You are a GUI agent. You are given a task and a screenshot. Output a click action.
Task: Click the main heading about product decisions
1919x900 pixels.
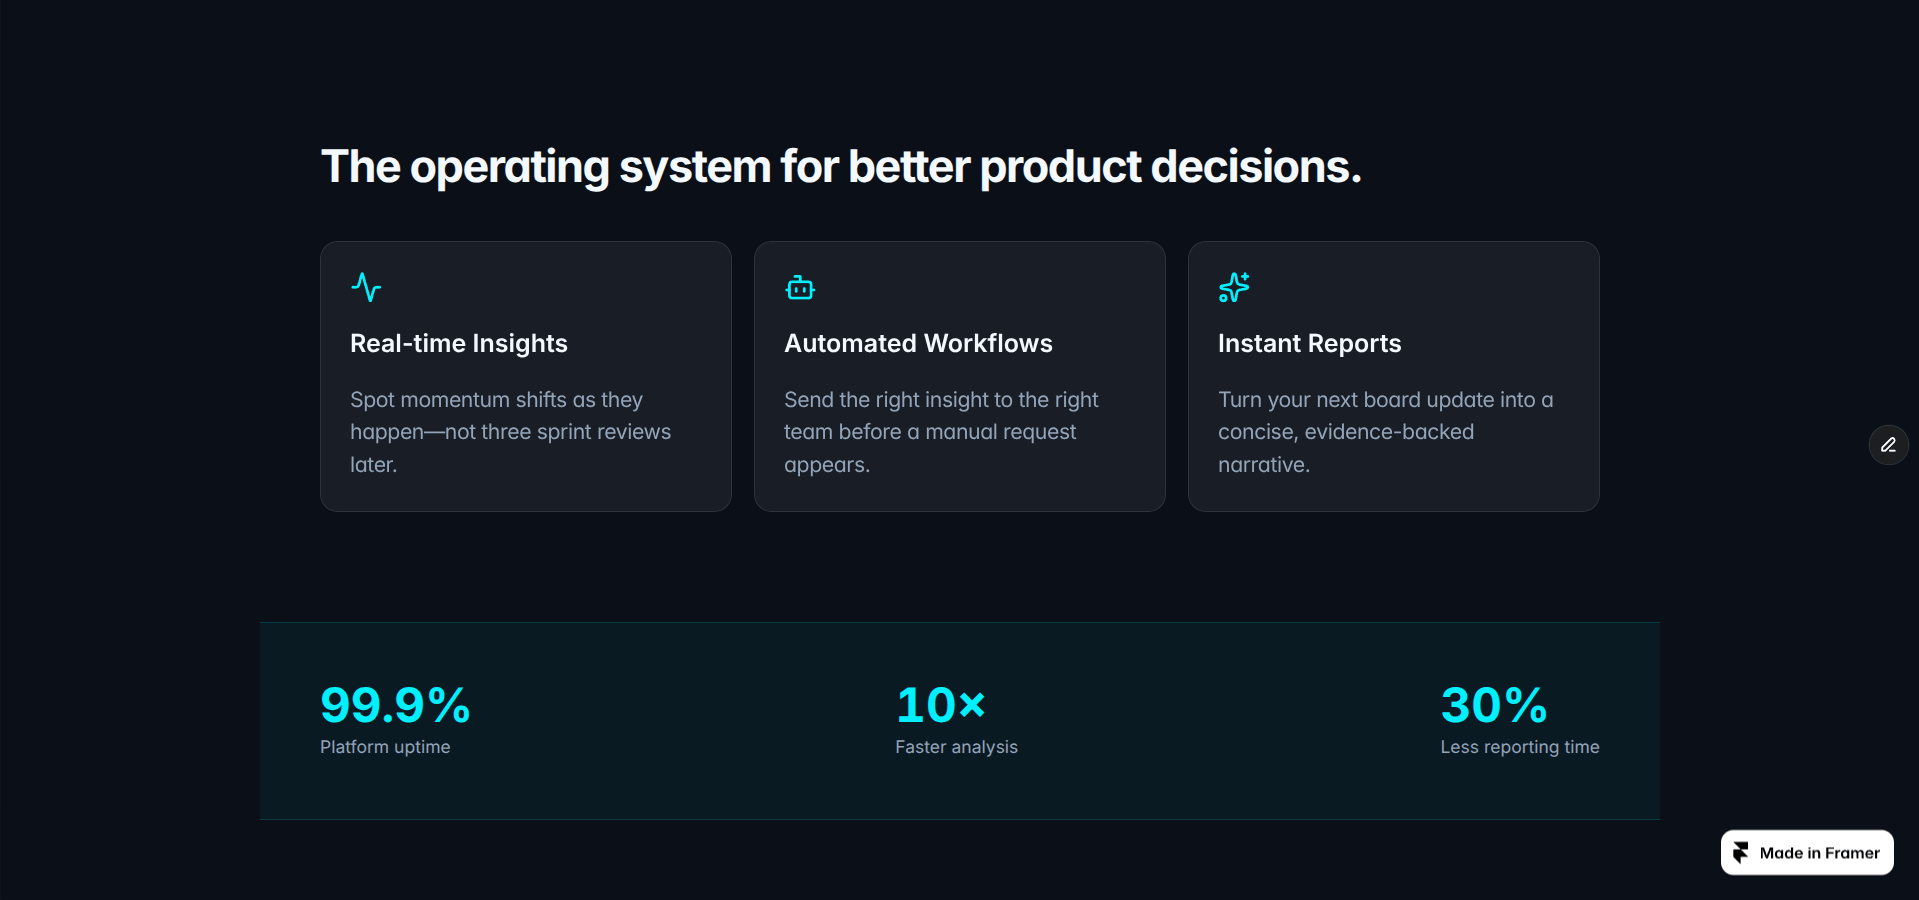841,167
